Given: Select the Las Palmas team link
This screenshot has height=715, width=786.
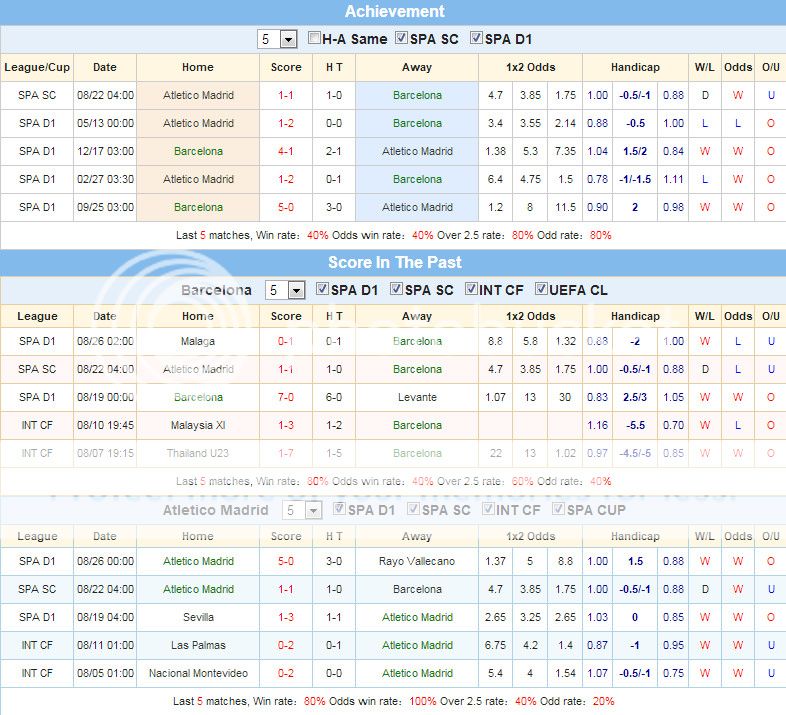Looking at the screenshot, I should [198, 645].
